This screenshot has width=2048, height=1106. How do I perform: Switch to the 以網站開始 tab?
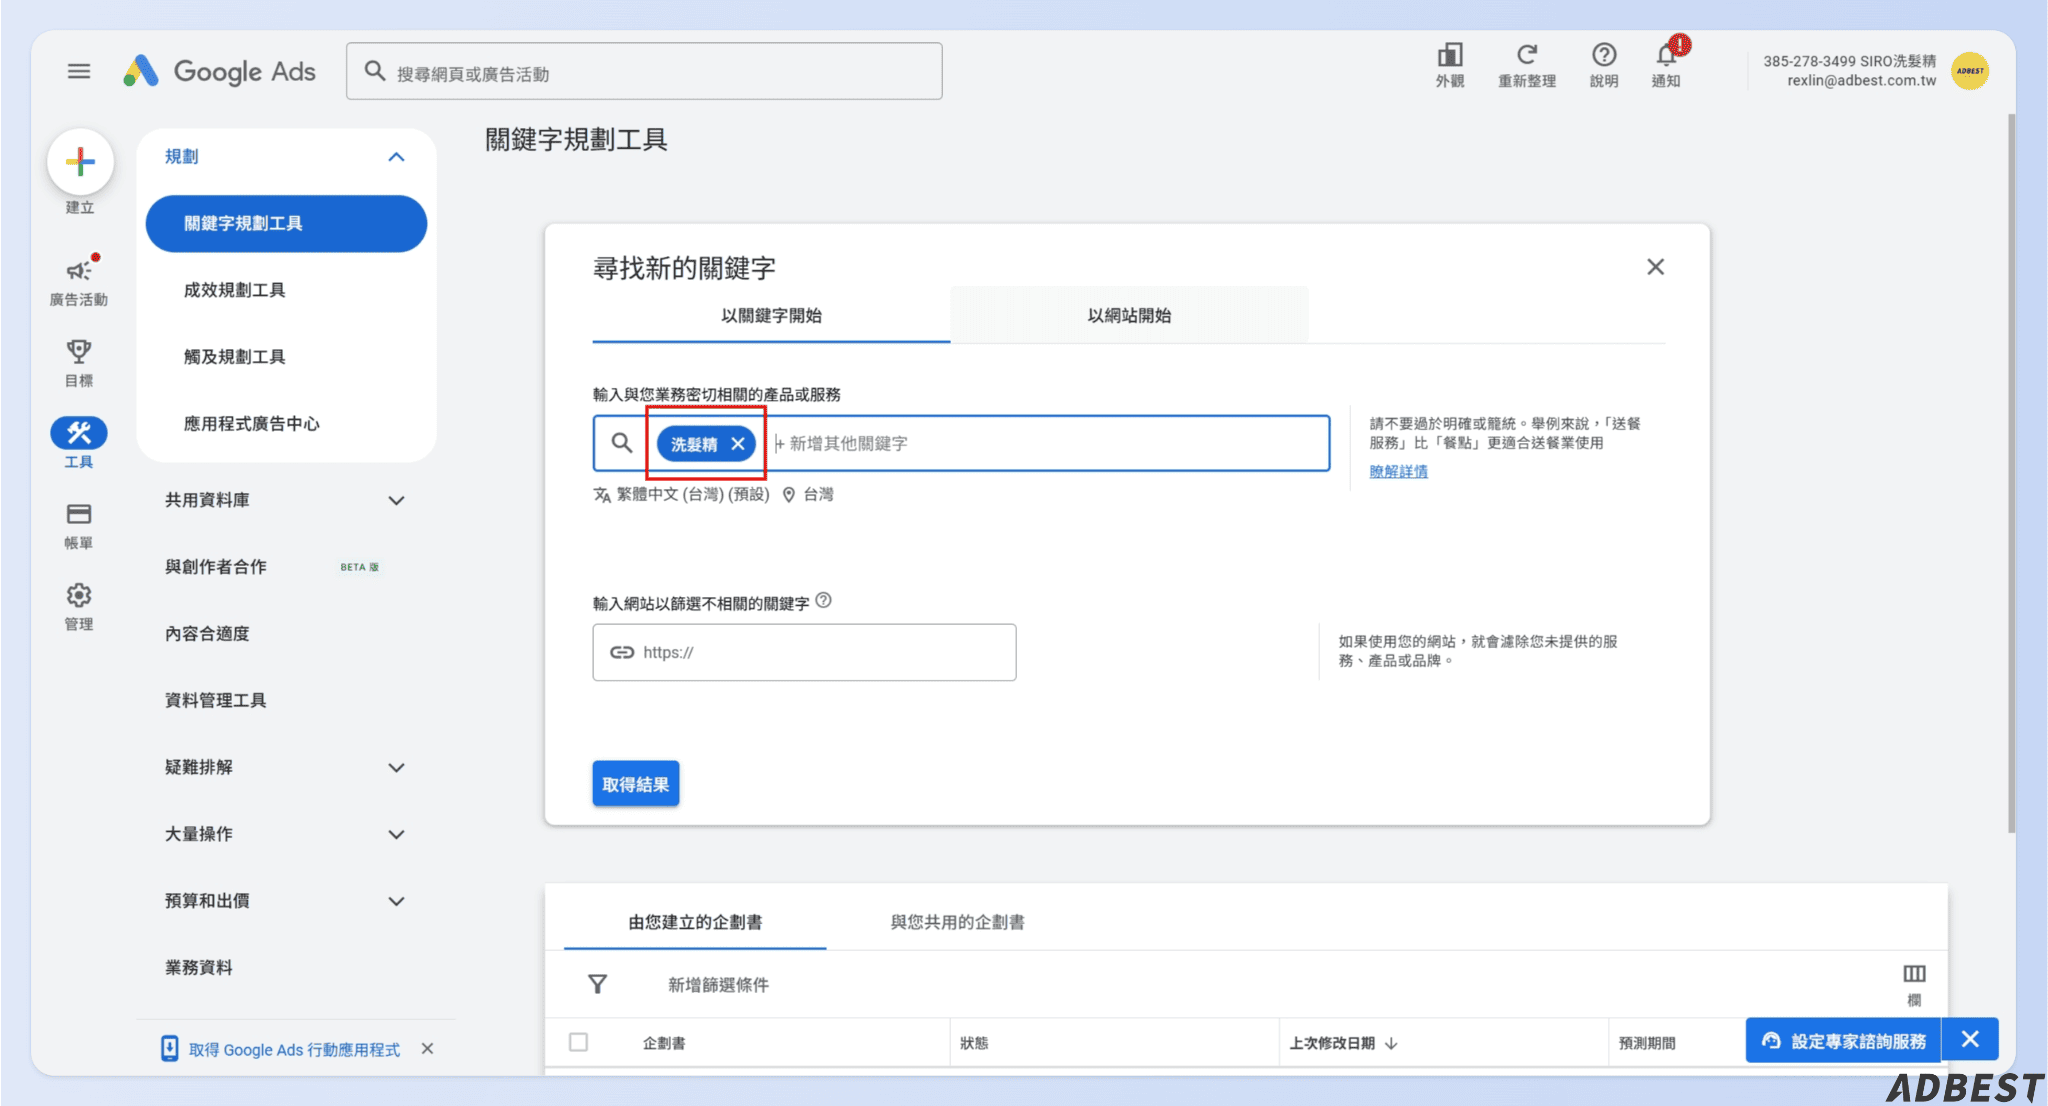coord(1128,315)
